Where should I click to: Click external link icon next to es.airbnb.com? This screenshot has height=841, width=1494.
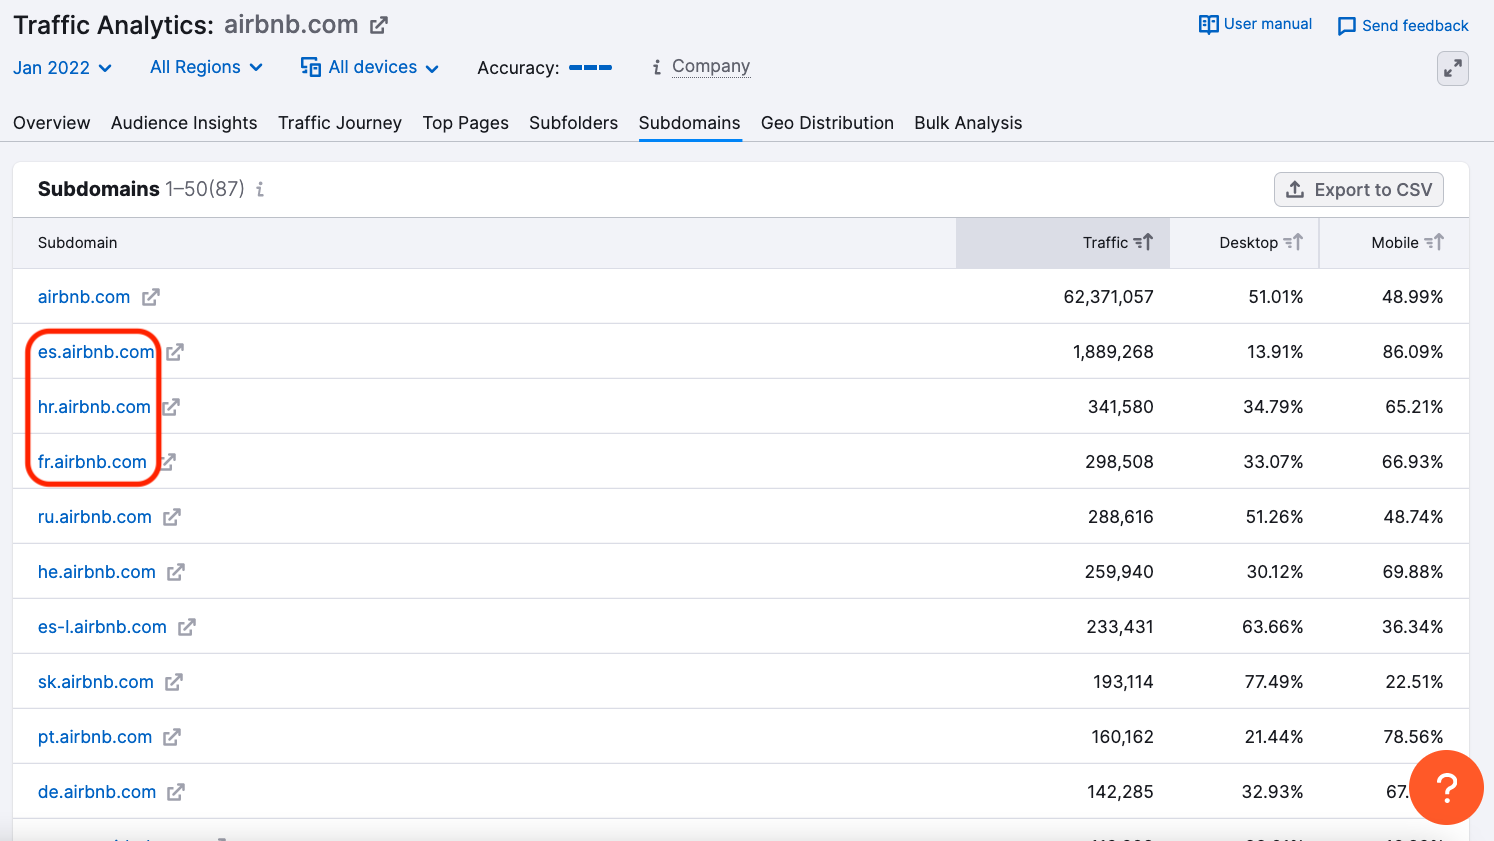(x=175, y=352)
